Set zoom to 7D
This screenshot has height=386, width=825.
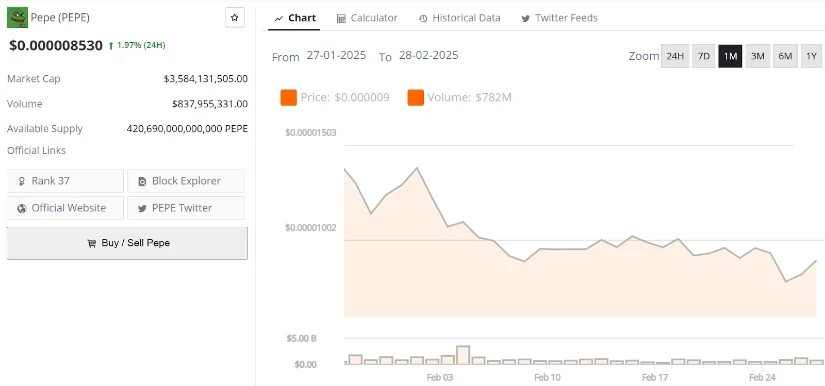coord(703,56)
